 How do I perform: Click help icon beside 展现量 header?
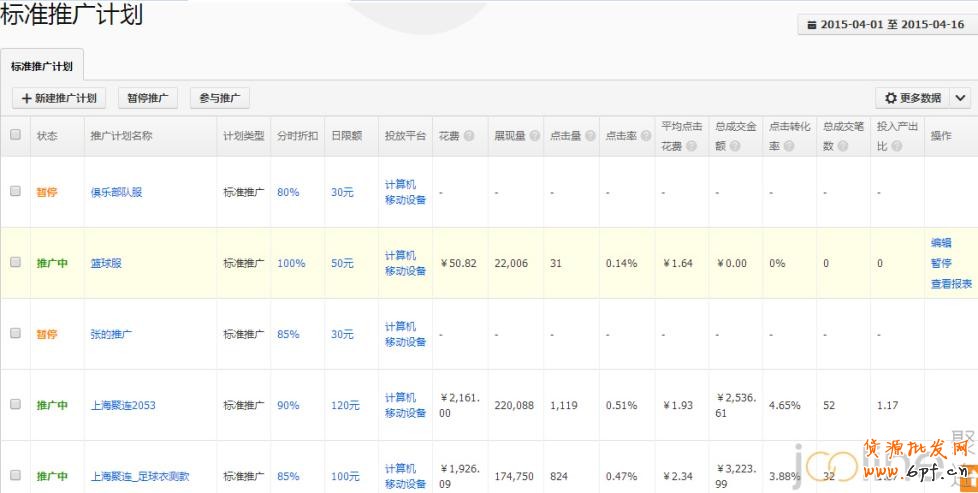tap(535, 136)
